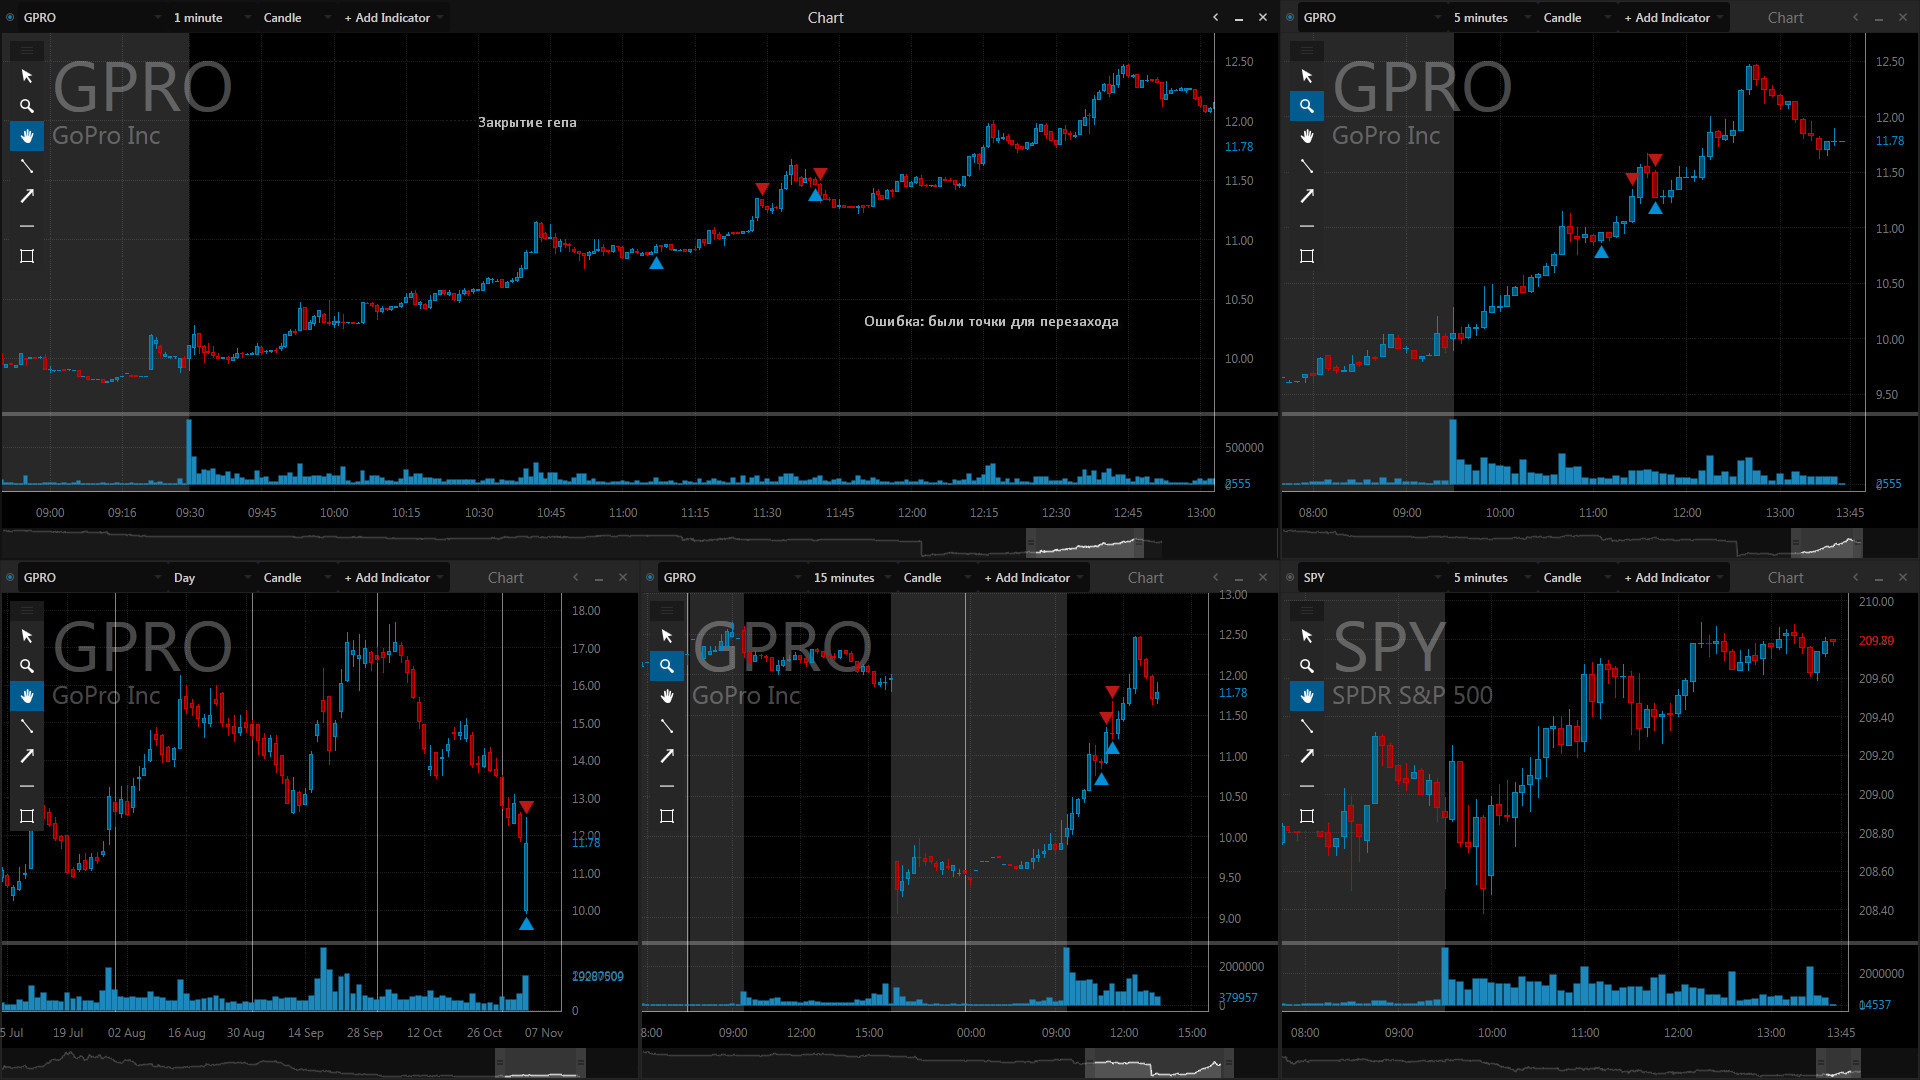1920x1080 pixels.
Task: Open hamburger menu of GPRO 1 minute chart toolbar
Action: click(x=27, y=50)
